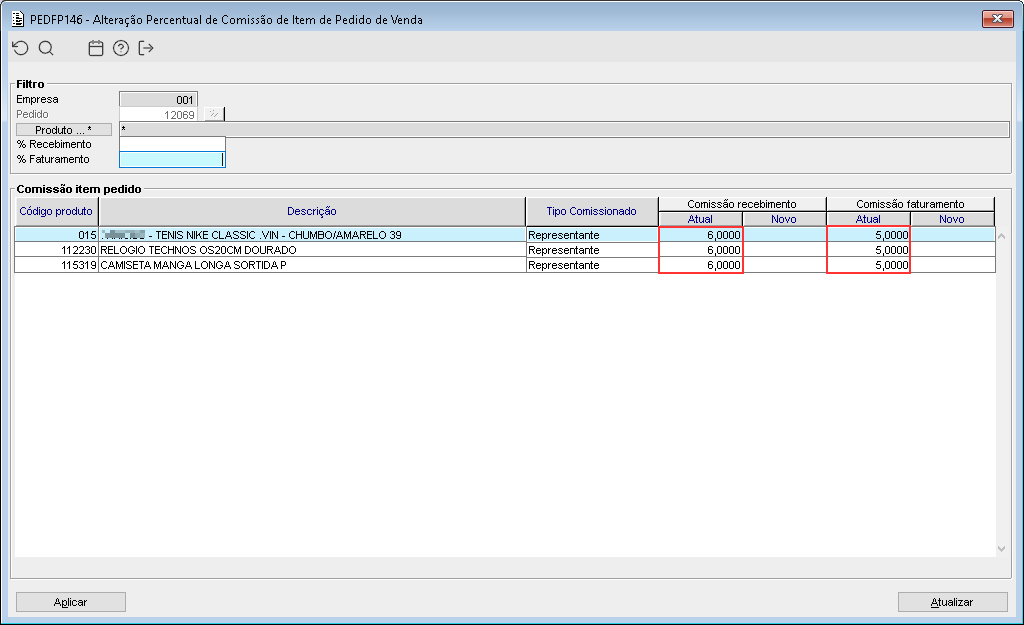Click recebimento Novo cell in TENIS NIKE row
Screen dimensions: 1024x625
(x=784, y=235)
